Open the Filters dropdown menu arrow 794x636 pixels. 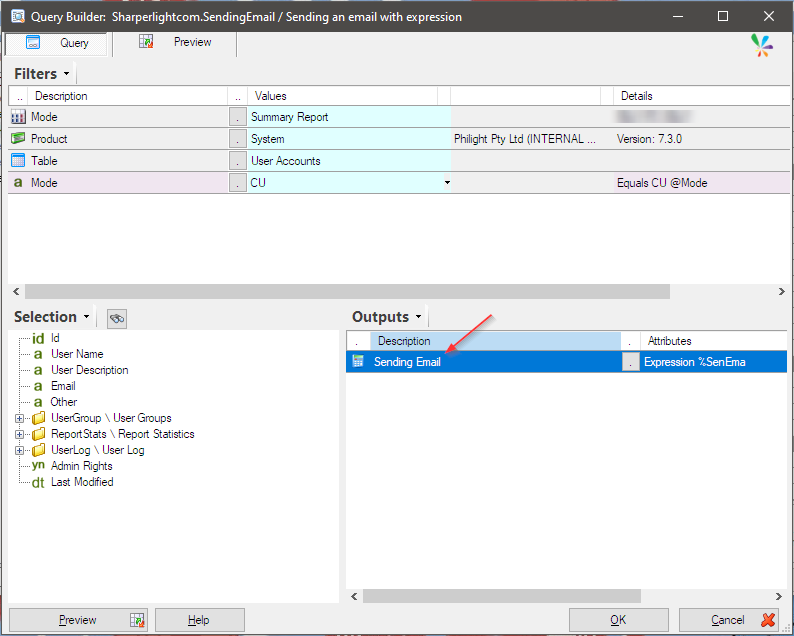click(x=66, y=74)
